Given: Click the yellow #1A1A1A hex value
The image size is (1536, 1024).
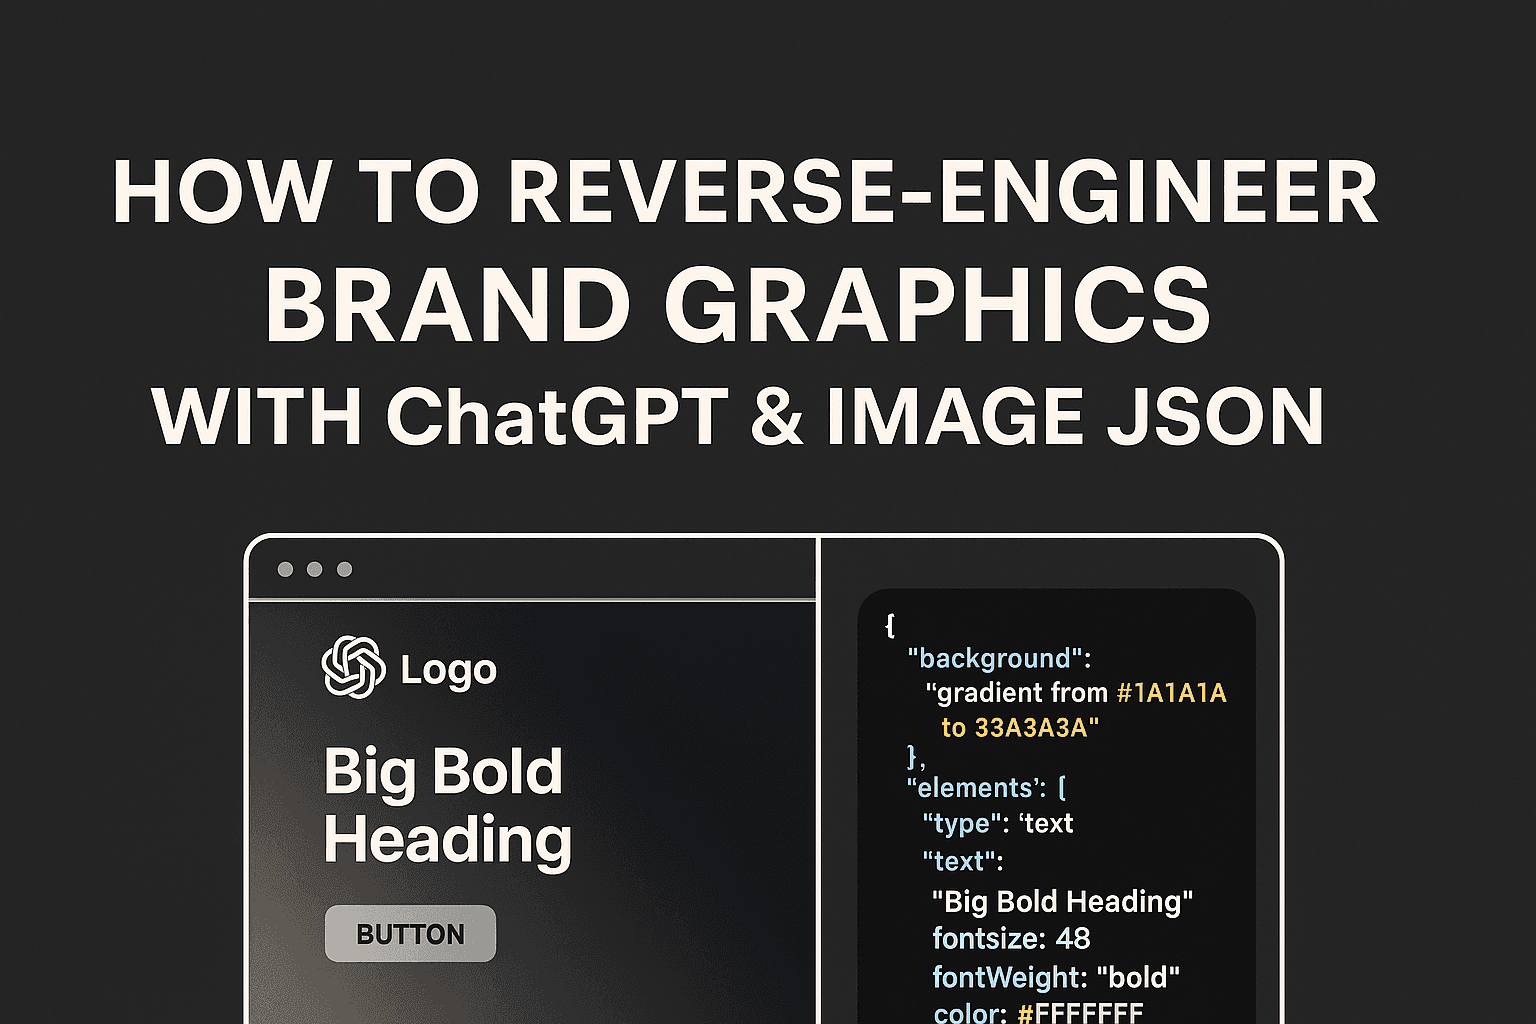Looking at the screenshot, I should pos(1171,692).
